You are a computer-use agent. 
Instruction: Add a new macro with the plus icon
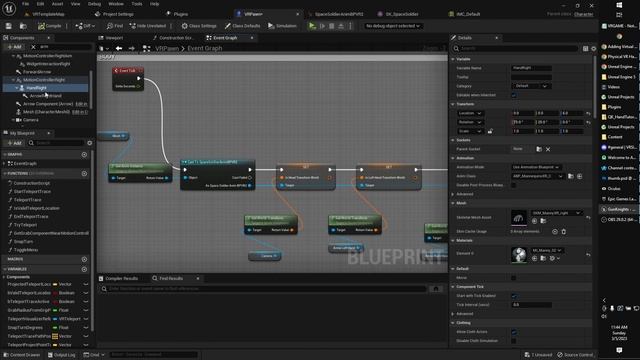tap(84, 259)
